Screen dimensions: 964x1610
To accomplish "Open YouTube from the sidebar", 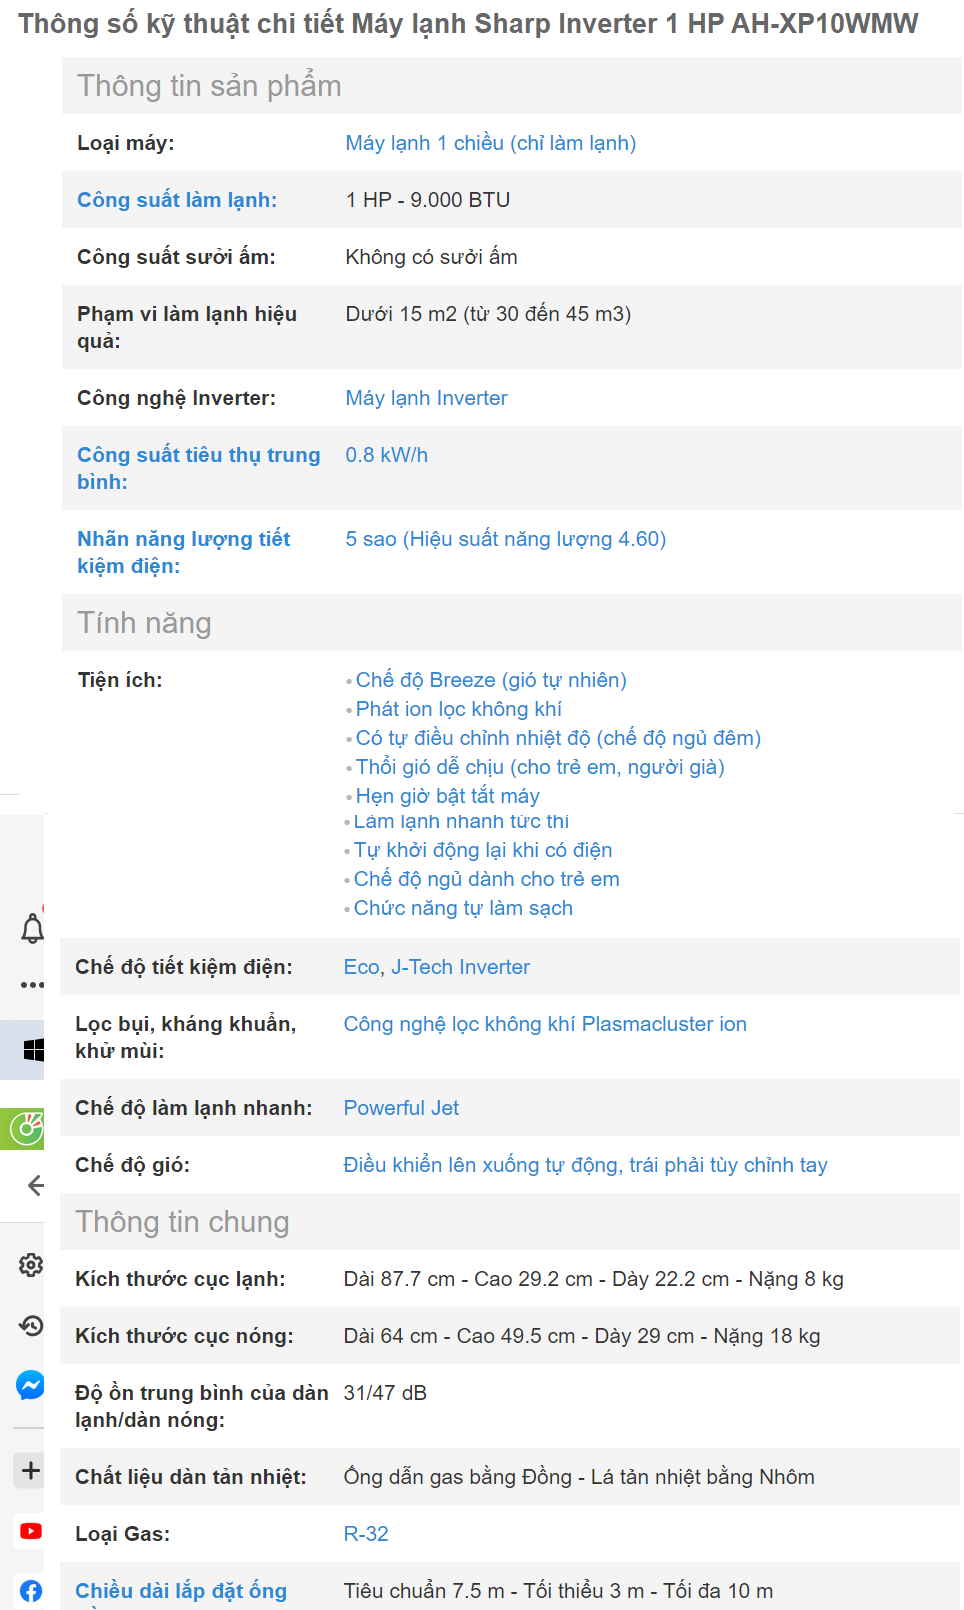I will tap(31, 1531).
